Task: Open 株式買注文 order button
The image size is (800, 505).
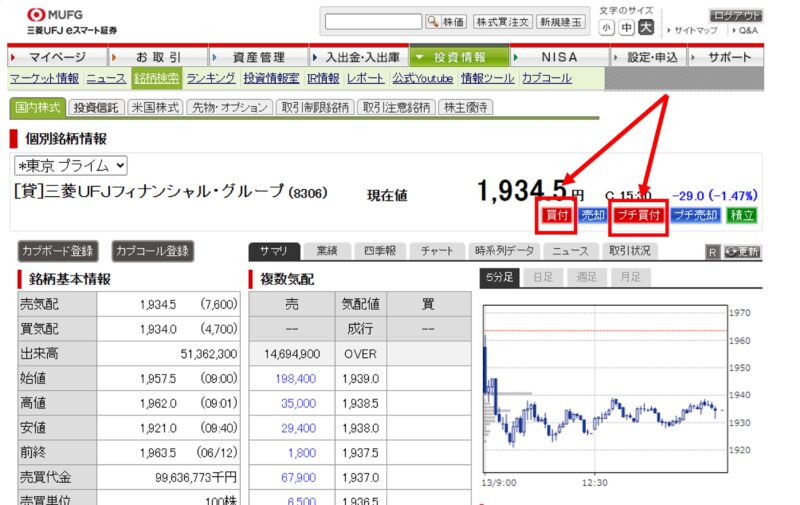Action: (503, 21)
